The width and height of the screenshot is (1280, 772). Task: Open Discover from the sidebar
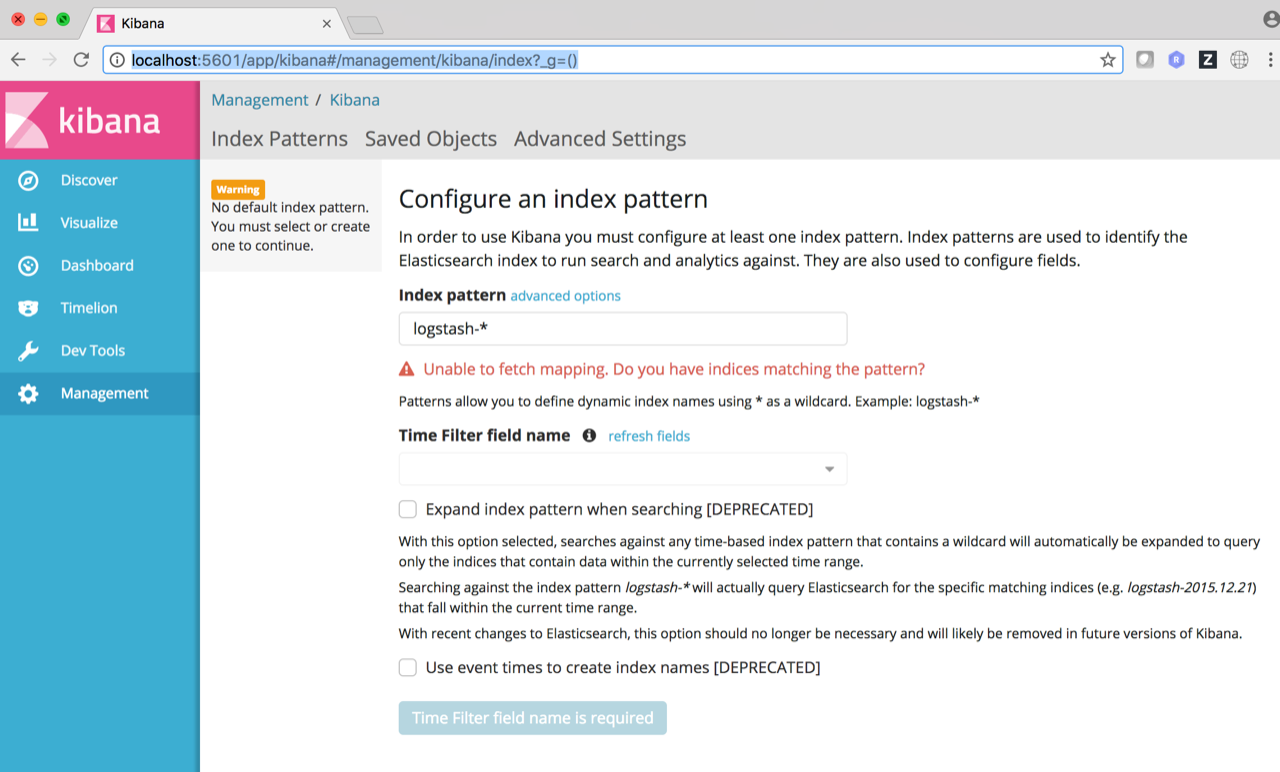tap(88, 180)
